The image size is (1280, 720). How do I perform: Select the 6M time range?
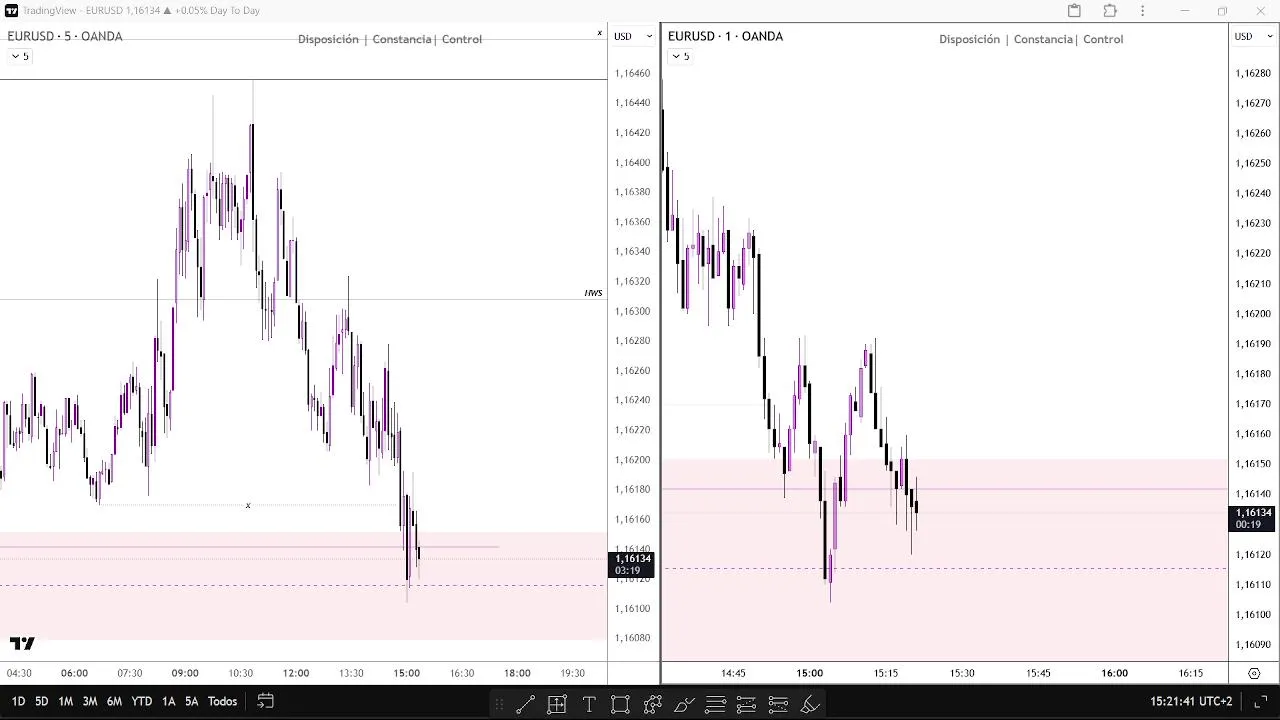coord(114,701)
